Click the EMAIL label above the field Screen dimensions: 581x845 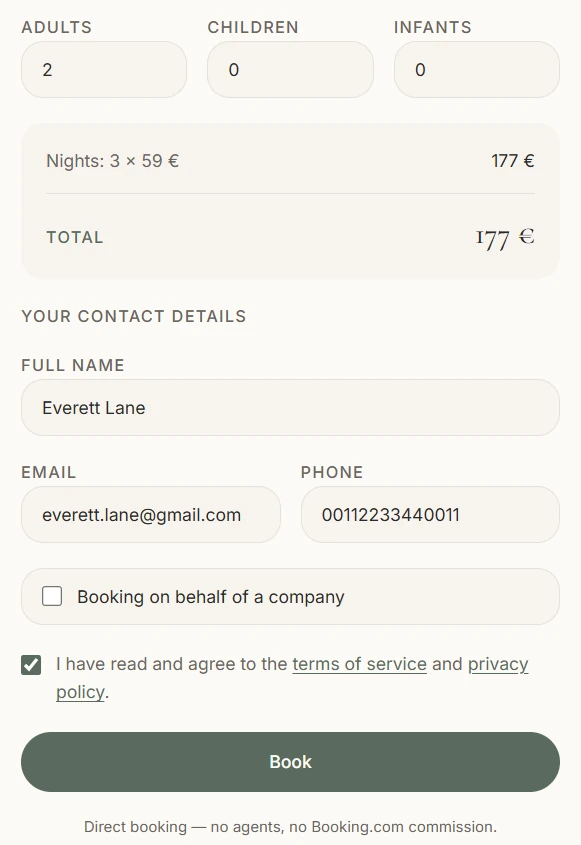click(x=49, y=472)
